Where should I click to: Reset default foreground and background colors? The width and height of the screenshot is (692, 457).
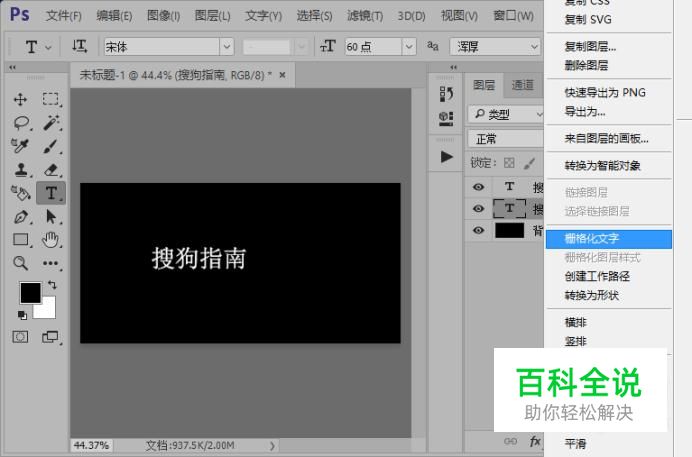22,315
